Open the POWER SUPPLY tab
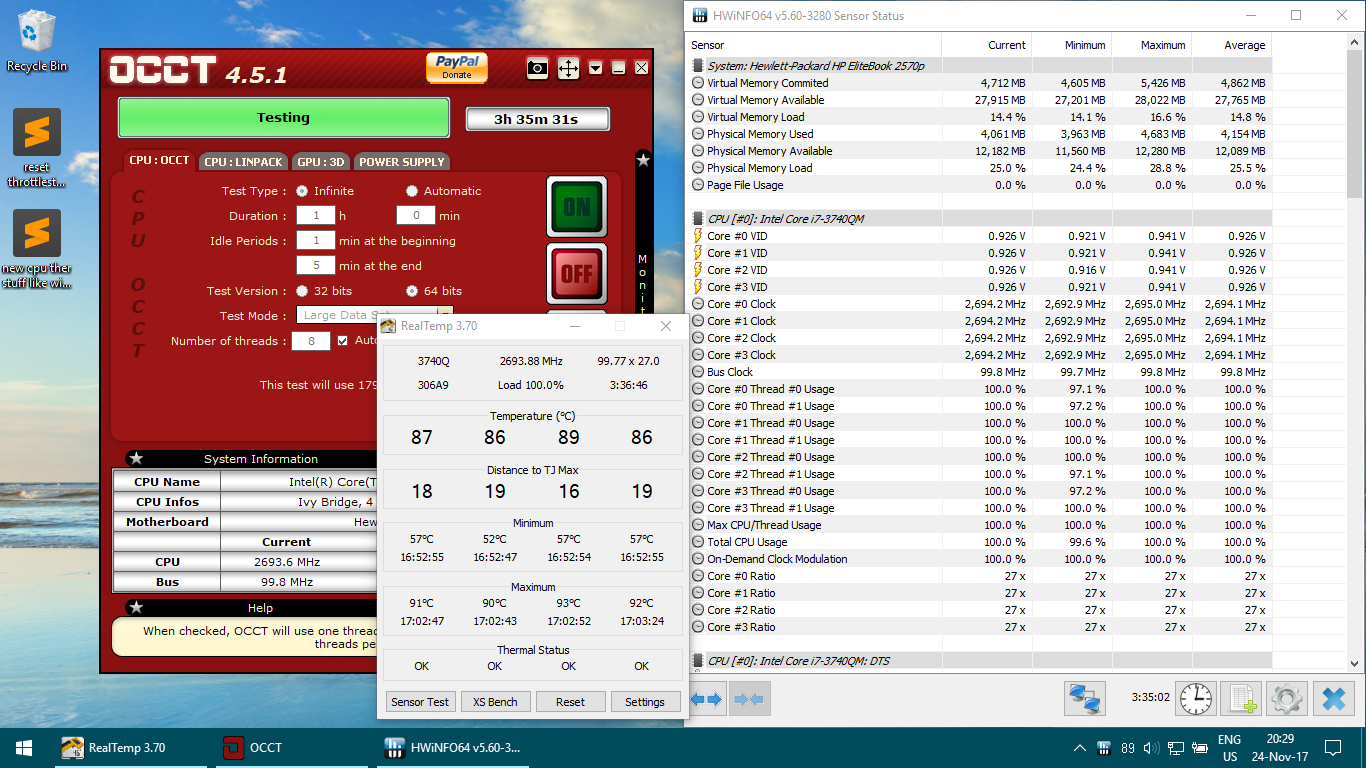The height and width of the screenshot is (768, 1366). click(401, 162)
